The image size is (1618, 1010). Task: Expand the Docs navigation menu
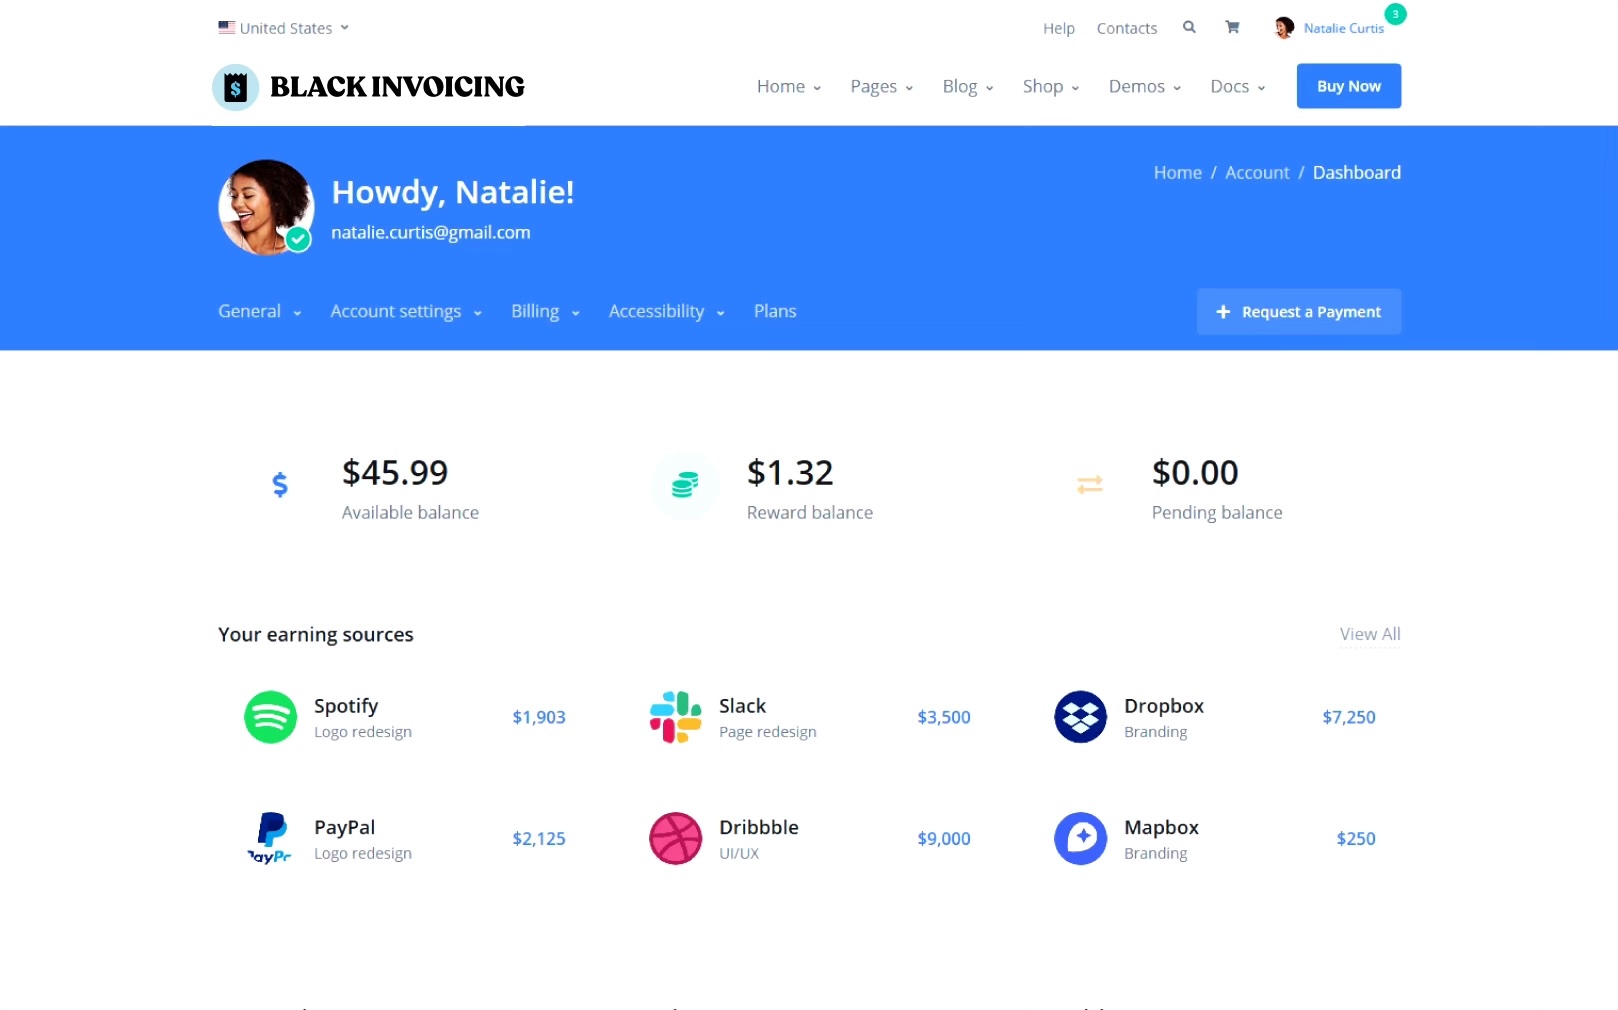1238,87
